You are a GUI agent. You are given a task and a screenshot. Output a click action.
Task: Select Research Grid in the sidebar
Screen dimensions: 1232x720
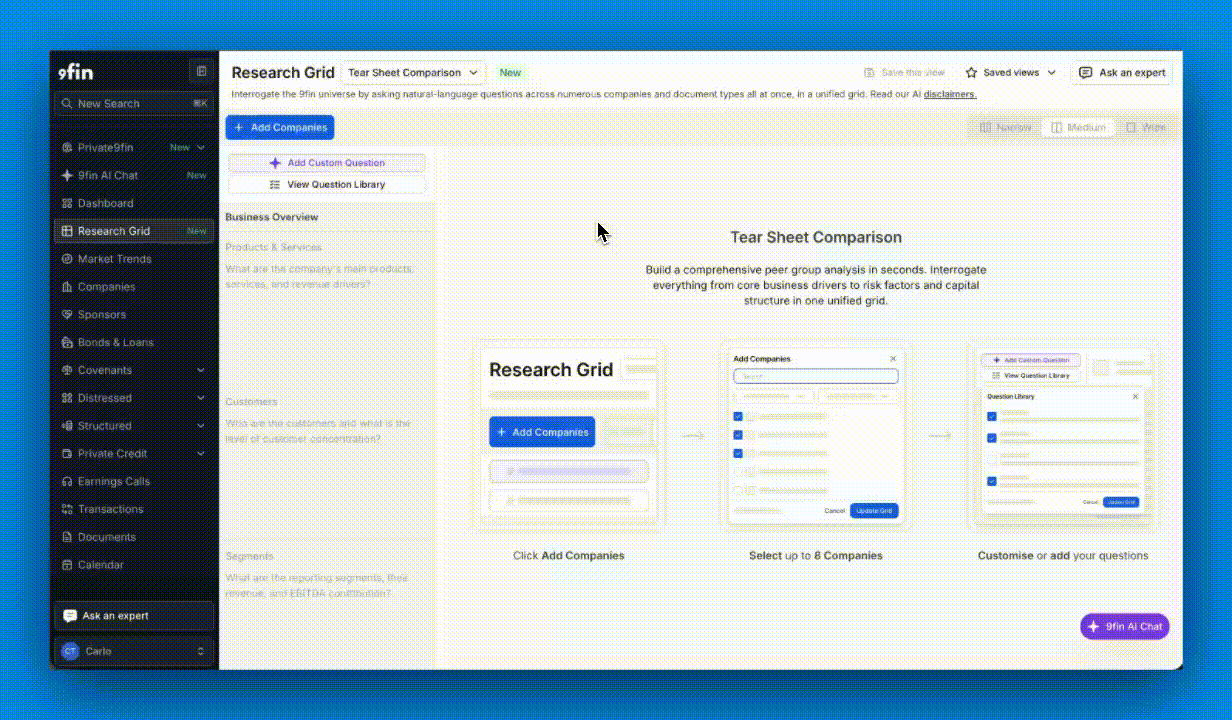click(134, 231)
